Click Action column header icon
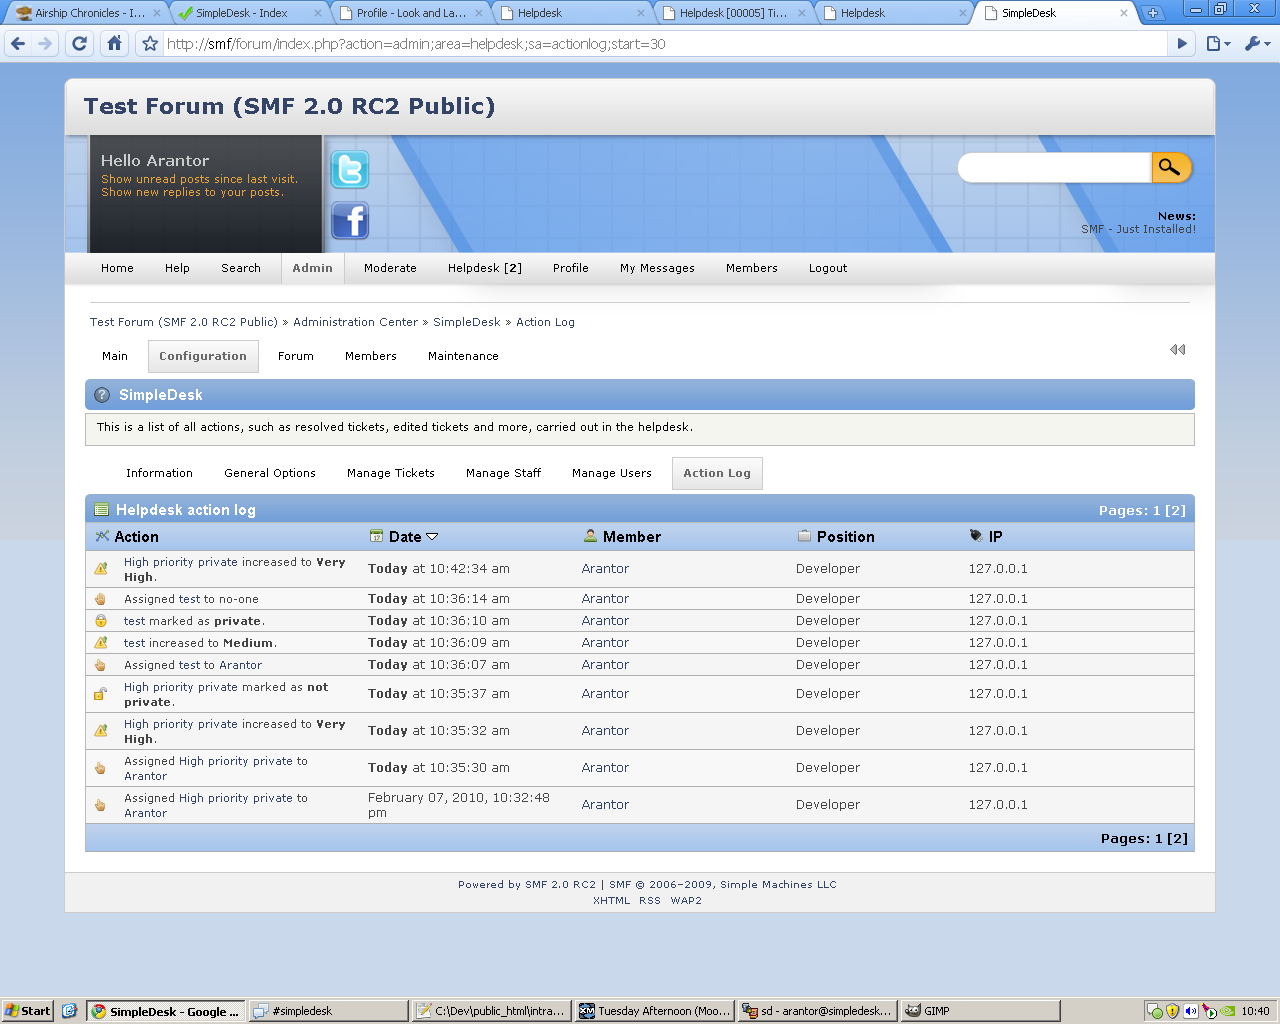The height and width of the screenshot is (1024, 1280). point(102,536)
